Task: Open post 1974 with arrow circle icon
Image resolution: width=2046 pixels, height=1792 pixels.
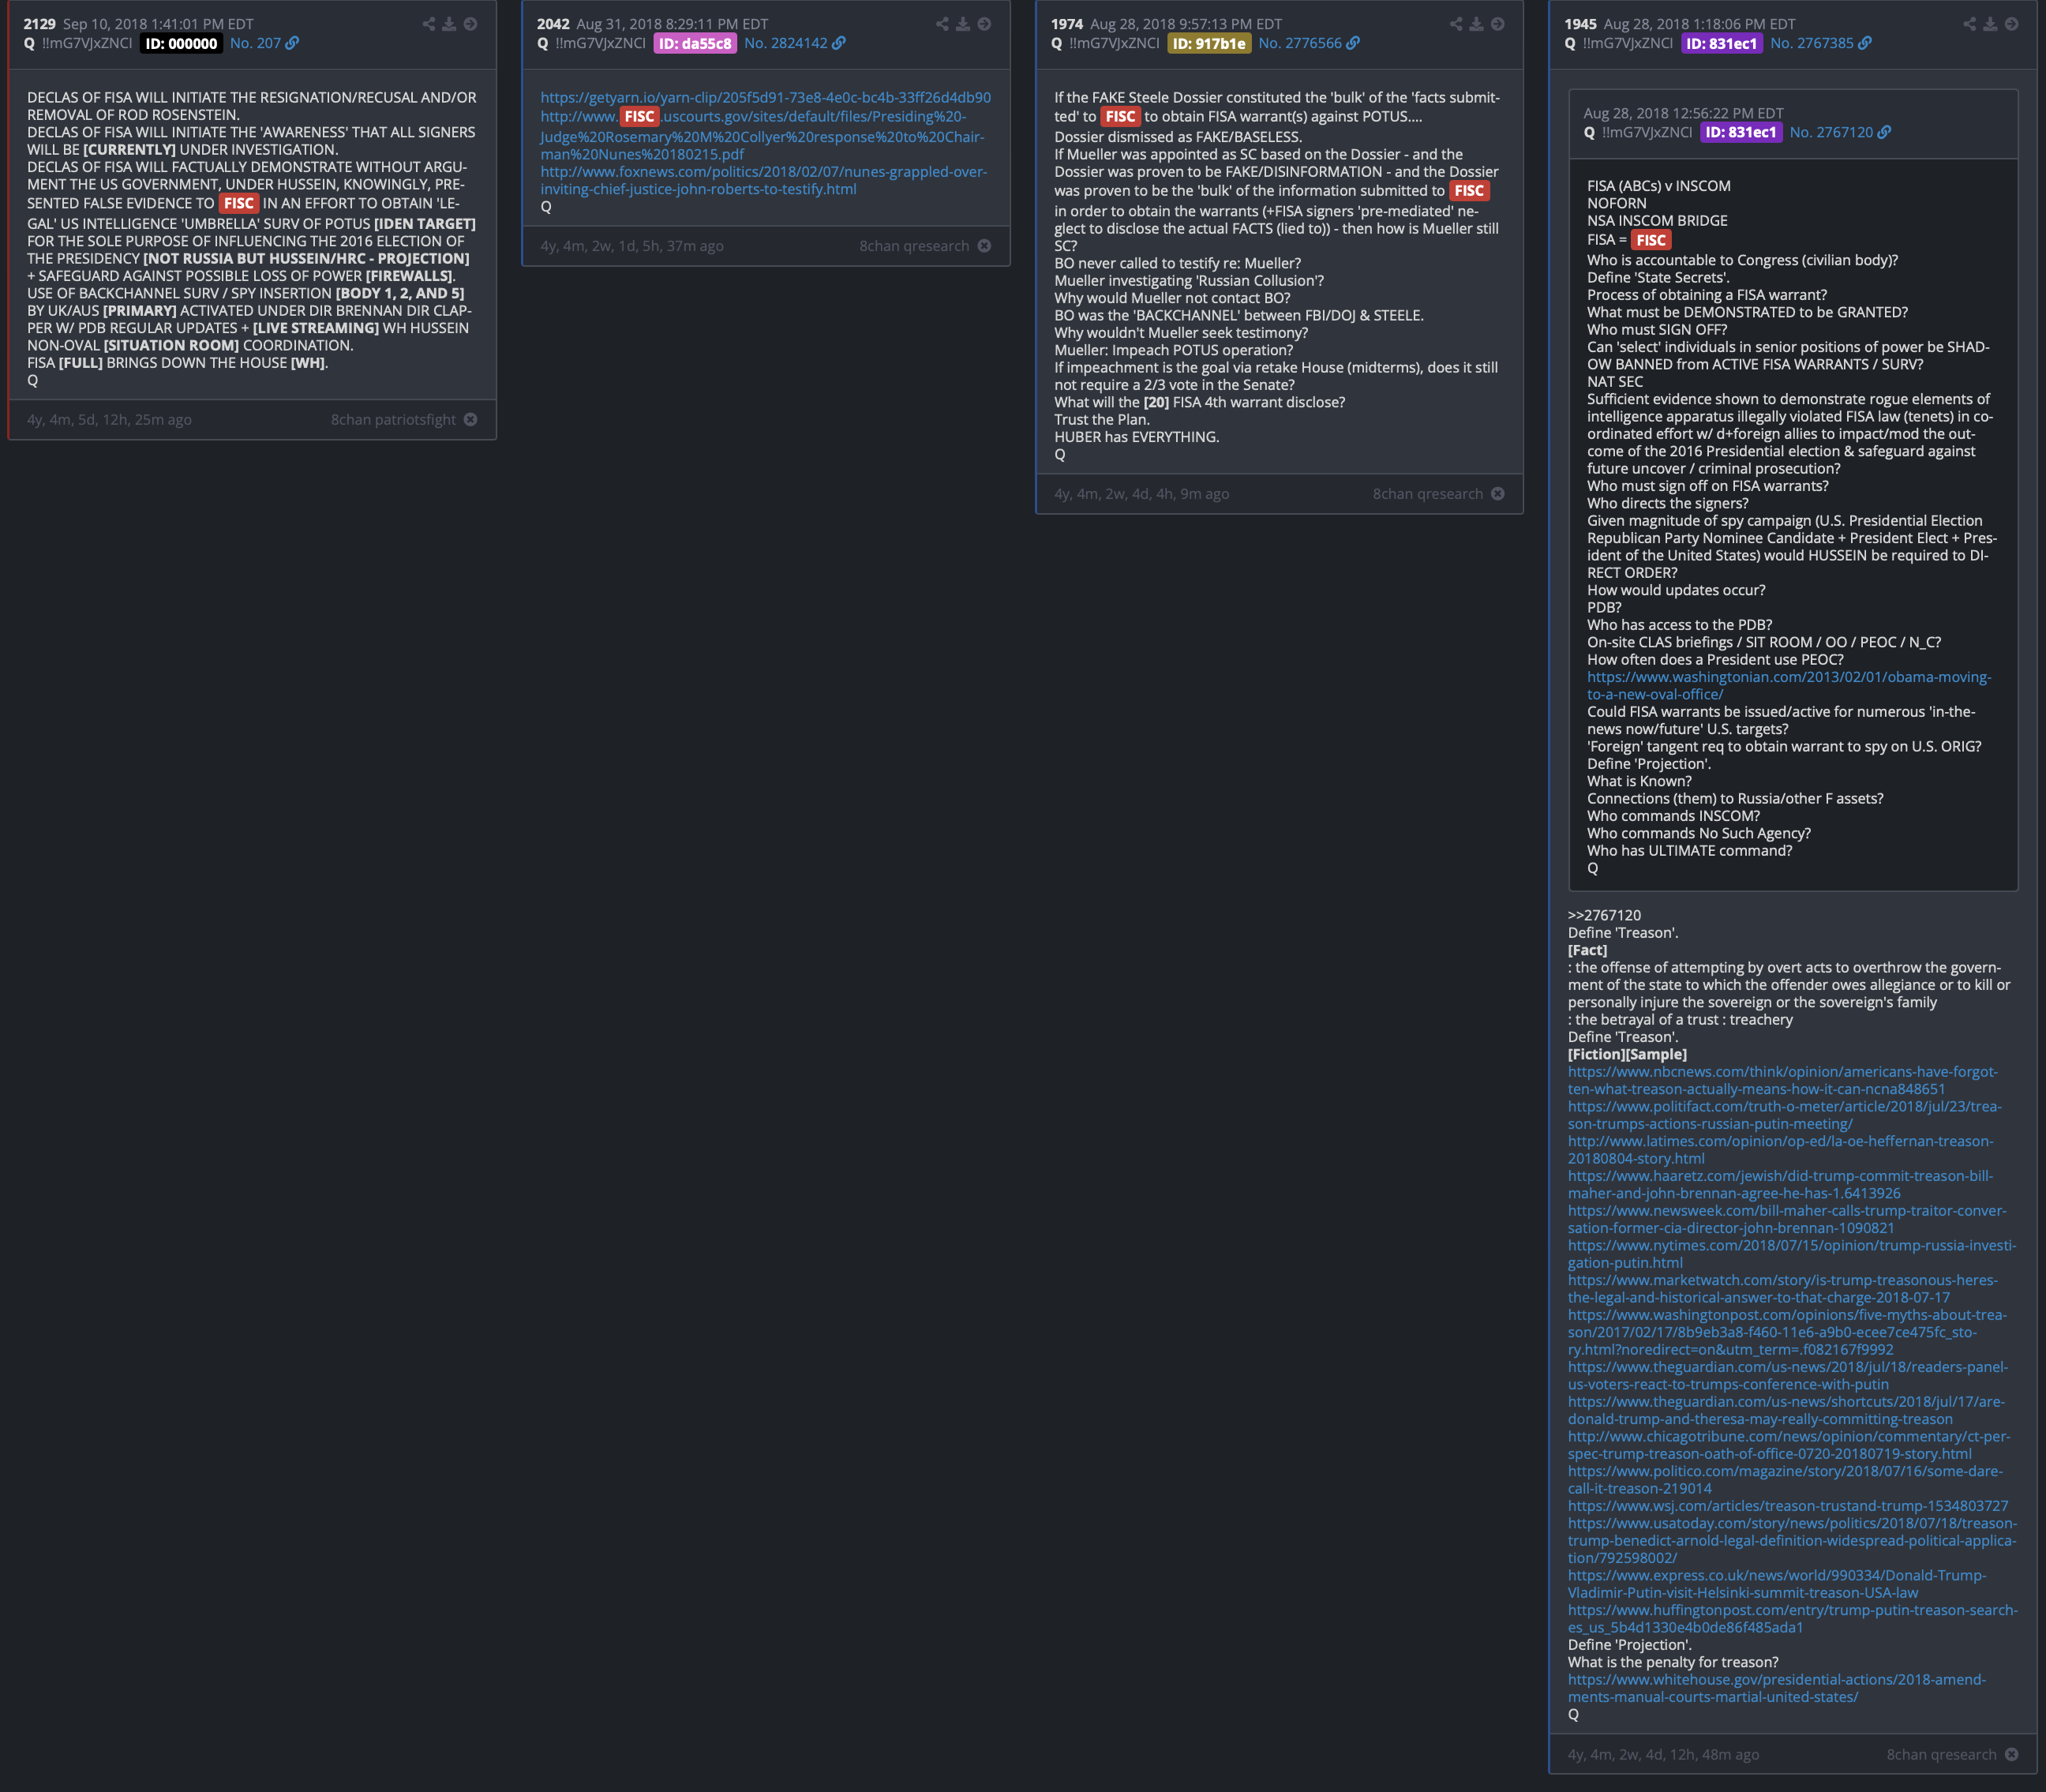Action: coord(1497,24)
